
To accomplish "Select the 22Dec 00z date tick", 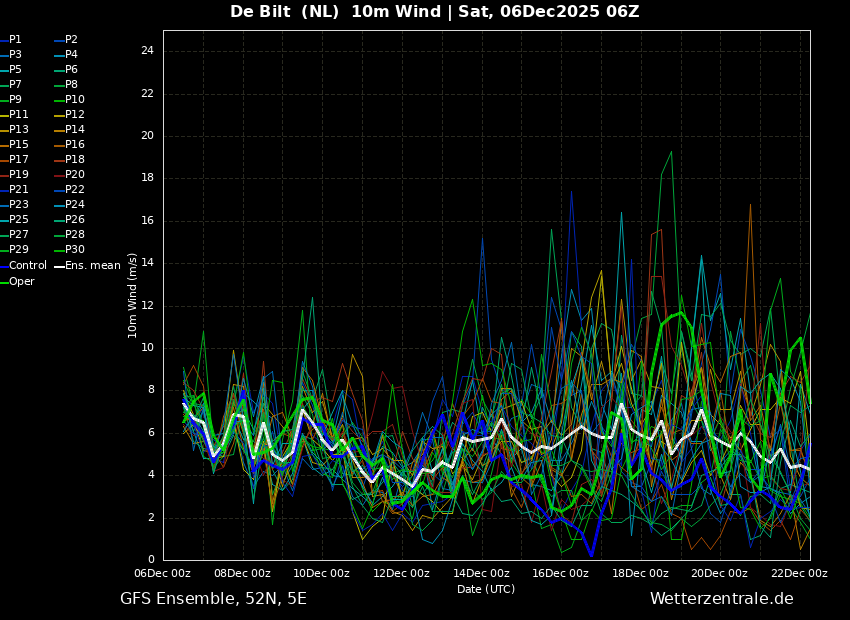I will pos(799,573).
